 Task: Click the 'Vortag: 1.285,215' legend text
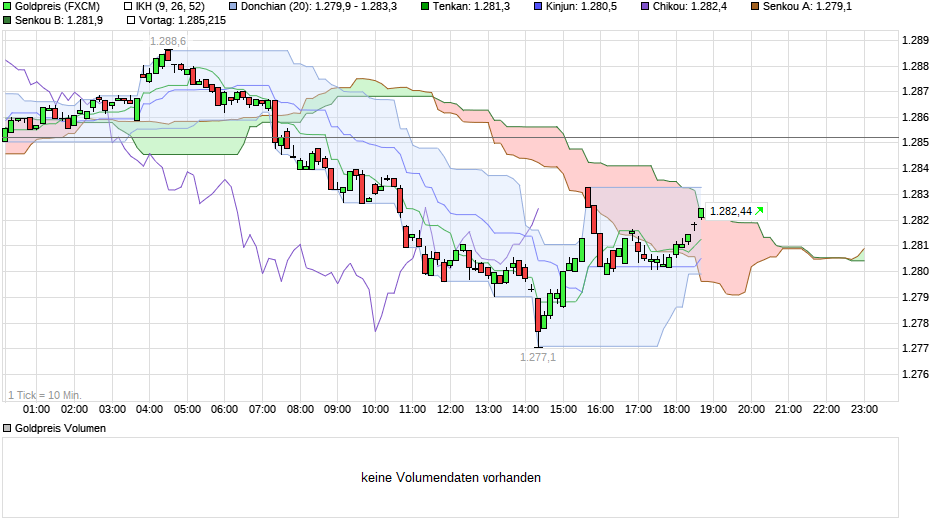pos(183,20)
